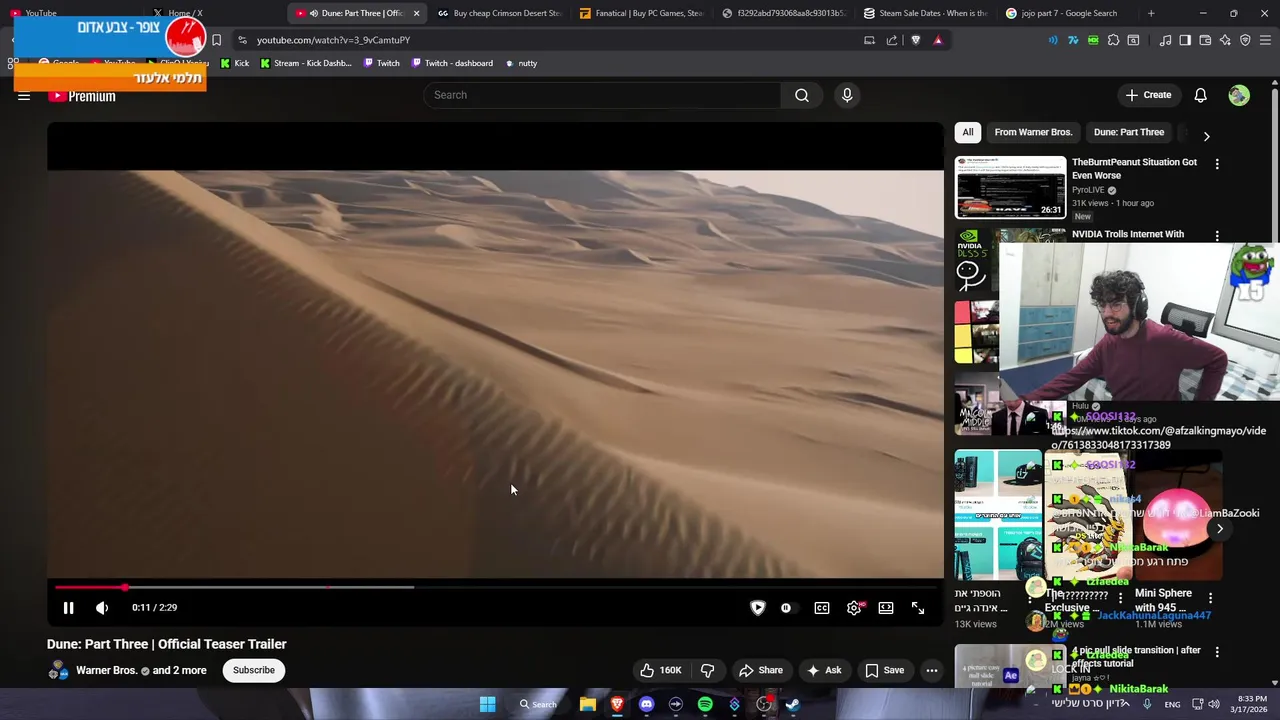Select the From Warner Bros. chip
This screenshot has width=1280, height=720.
[x=1033, y=132]
